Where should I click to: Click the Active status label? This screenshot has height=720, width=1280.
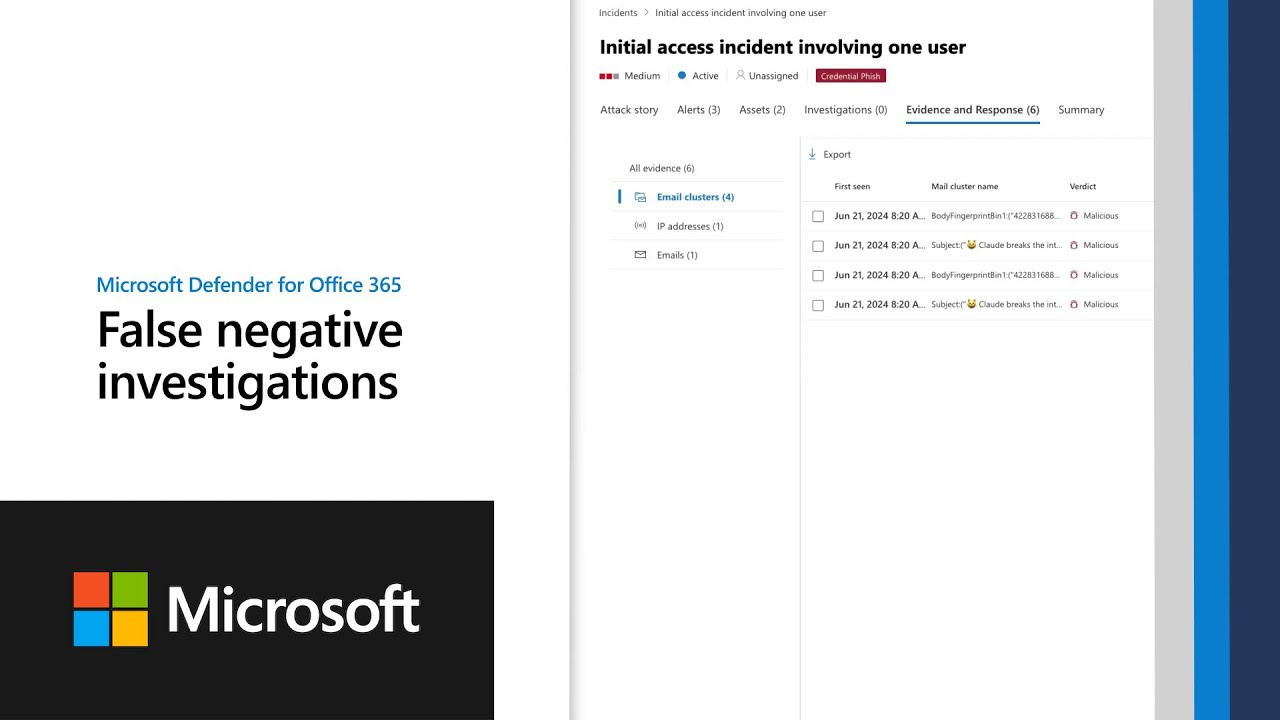point(705,76)
